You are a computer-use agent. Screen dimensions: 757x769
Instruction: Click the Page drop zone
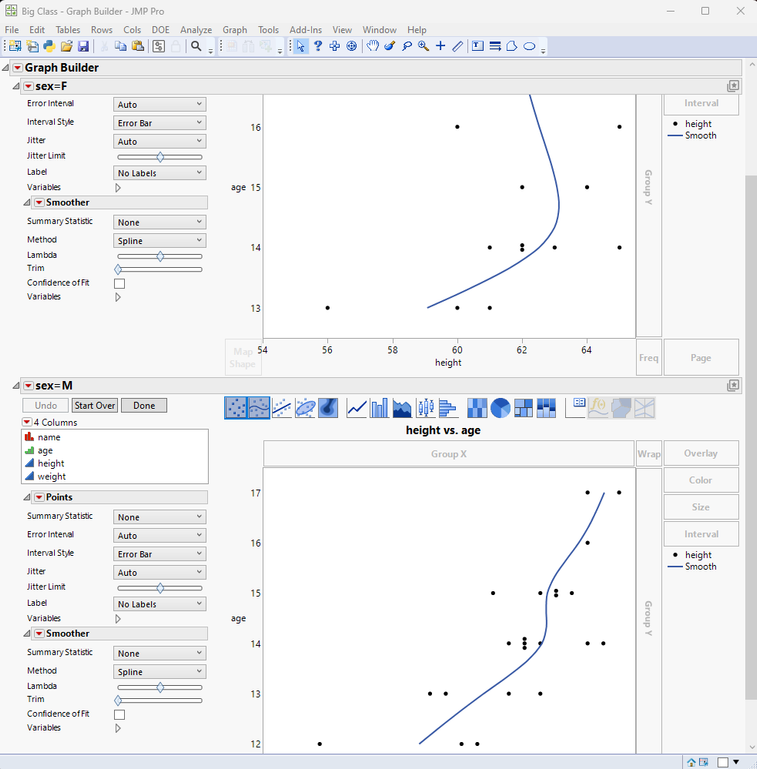coord(701,358)
